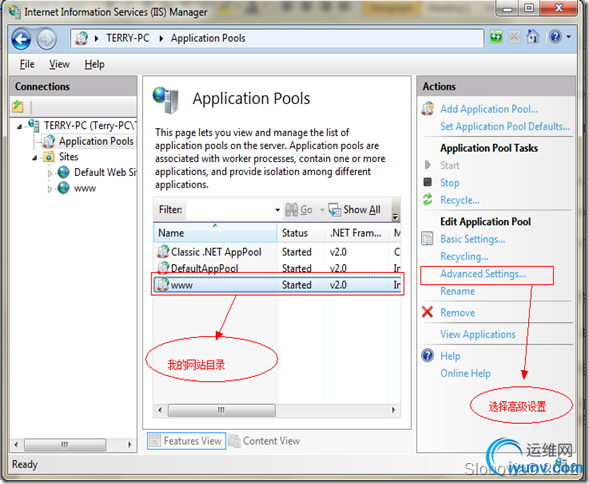Collapse the Sites tree node
Screen dimensions: 589x484
[x=35, y=158]
